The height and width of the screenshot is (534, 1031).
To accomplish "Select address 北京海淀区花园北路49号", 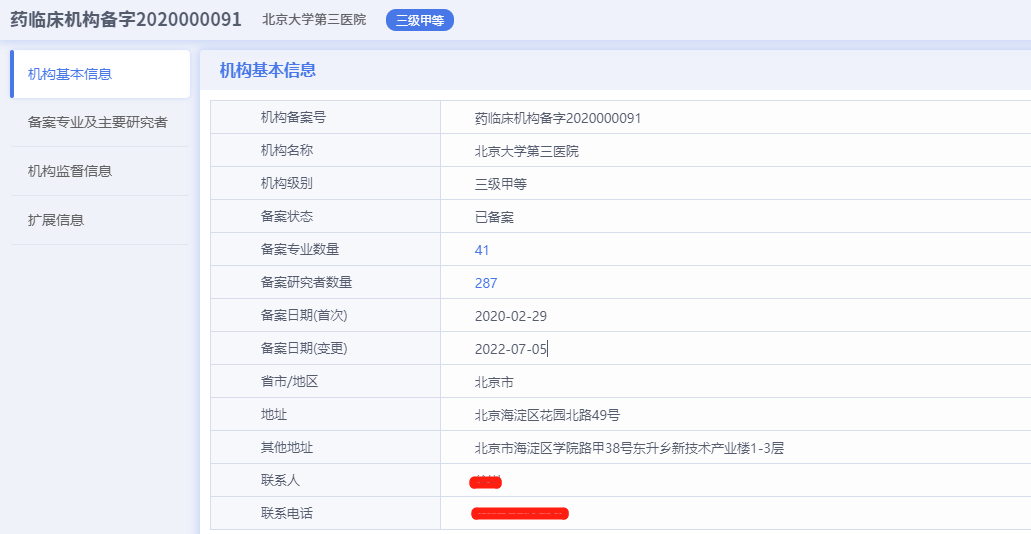I will (x=547, y=414).
